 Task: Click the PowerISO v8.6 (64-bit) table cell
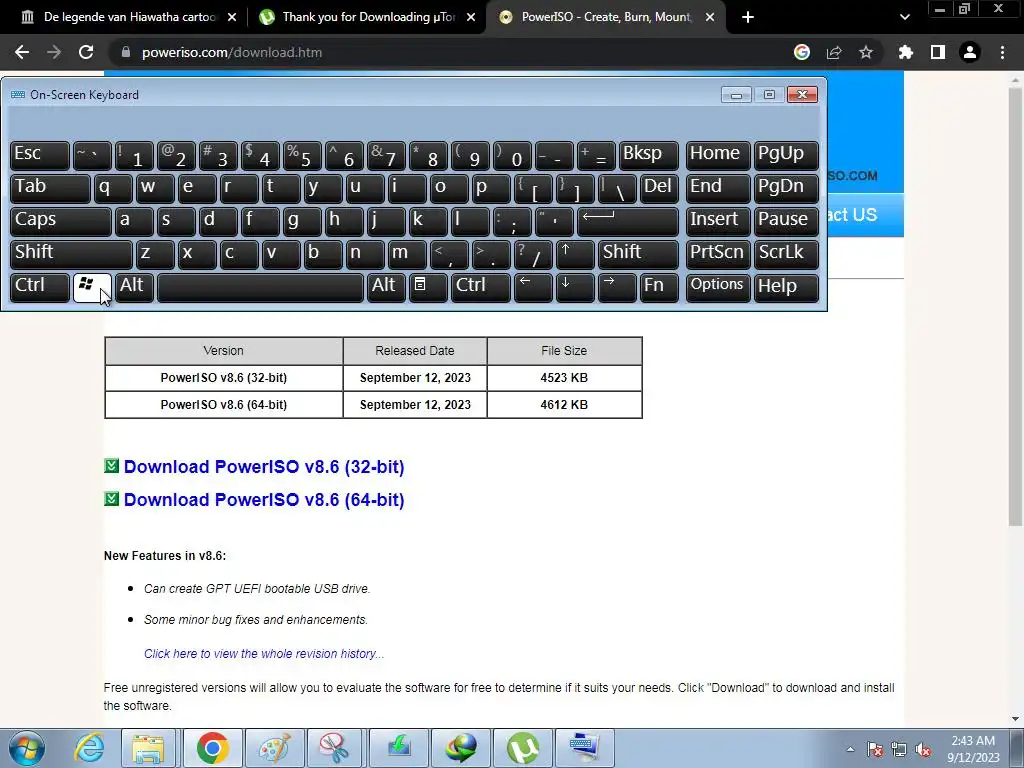(x=223, y=405)
